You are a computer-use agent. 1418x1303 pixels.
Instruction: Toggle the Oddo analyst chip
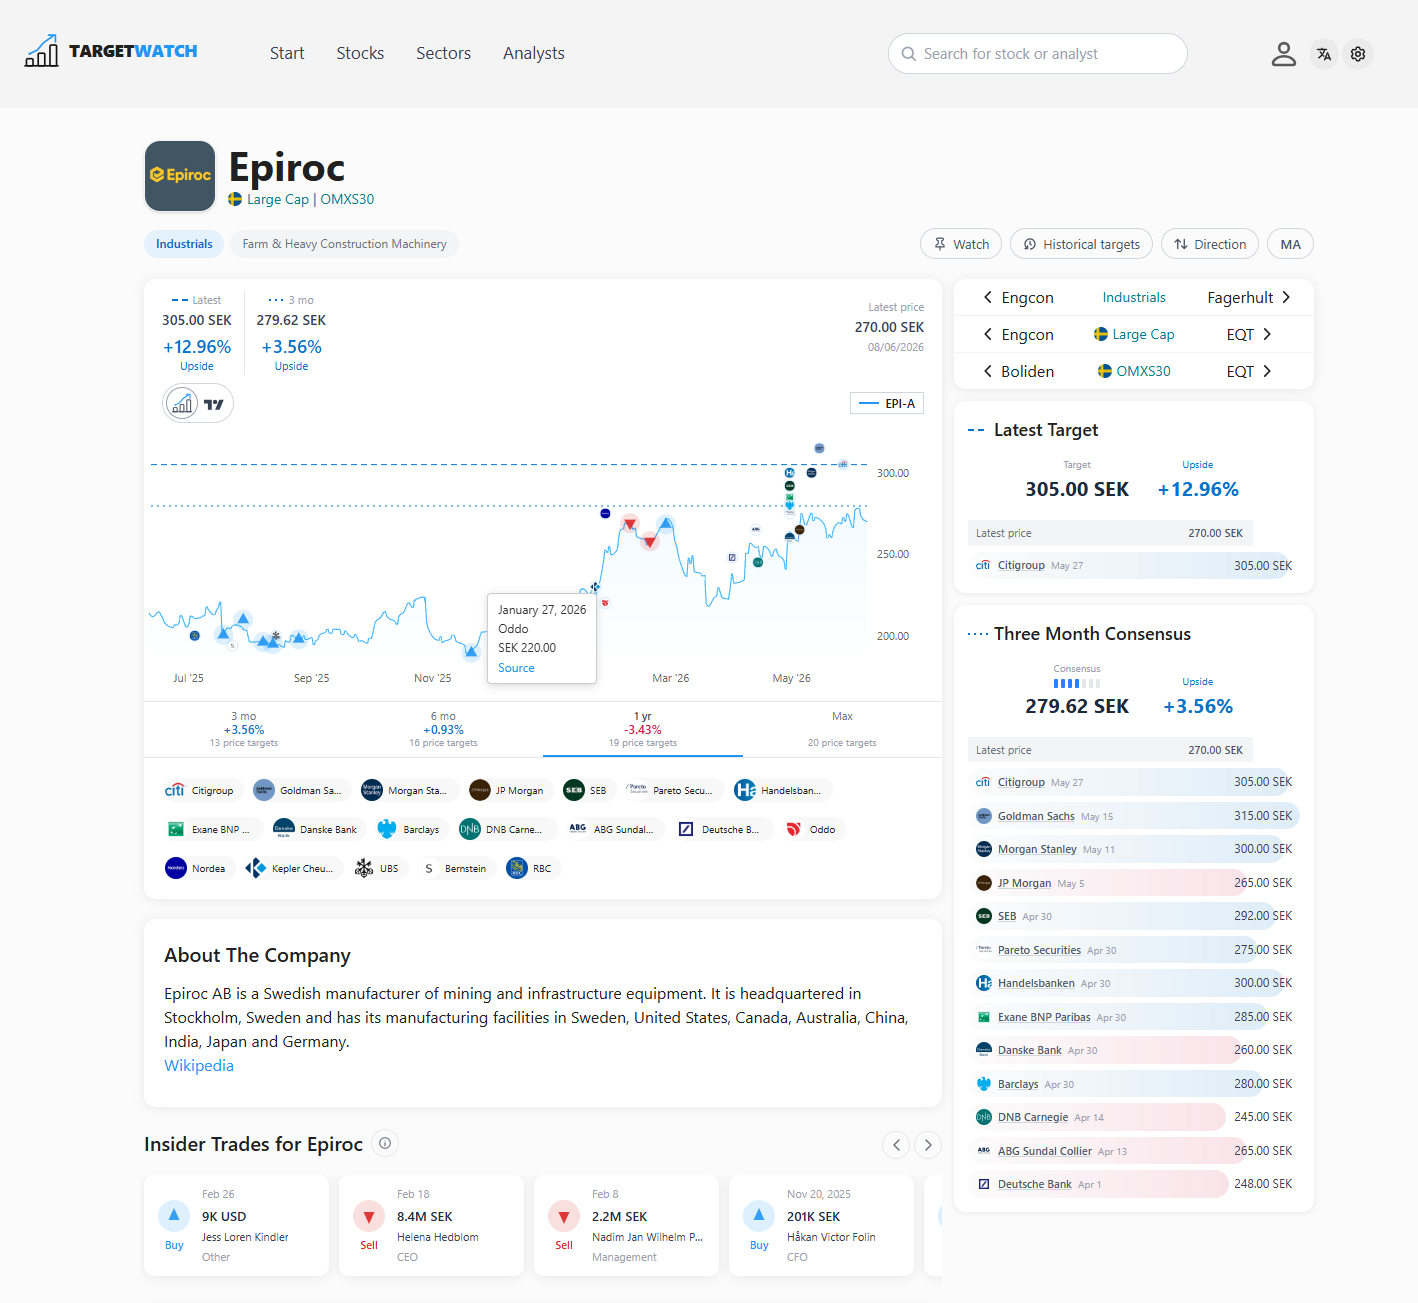(x=812, y=829)
